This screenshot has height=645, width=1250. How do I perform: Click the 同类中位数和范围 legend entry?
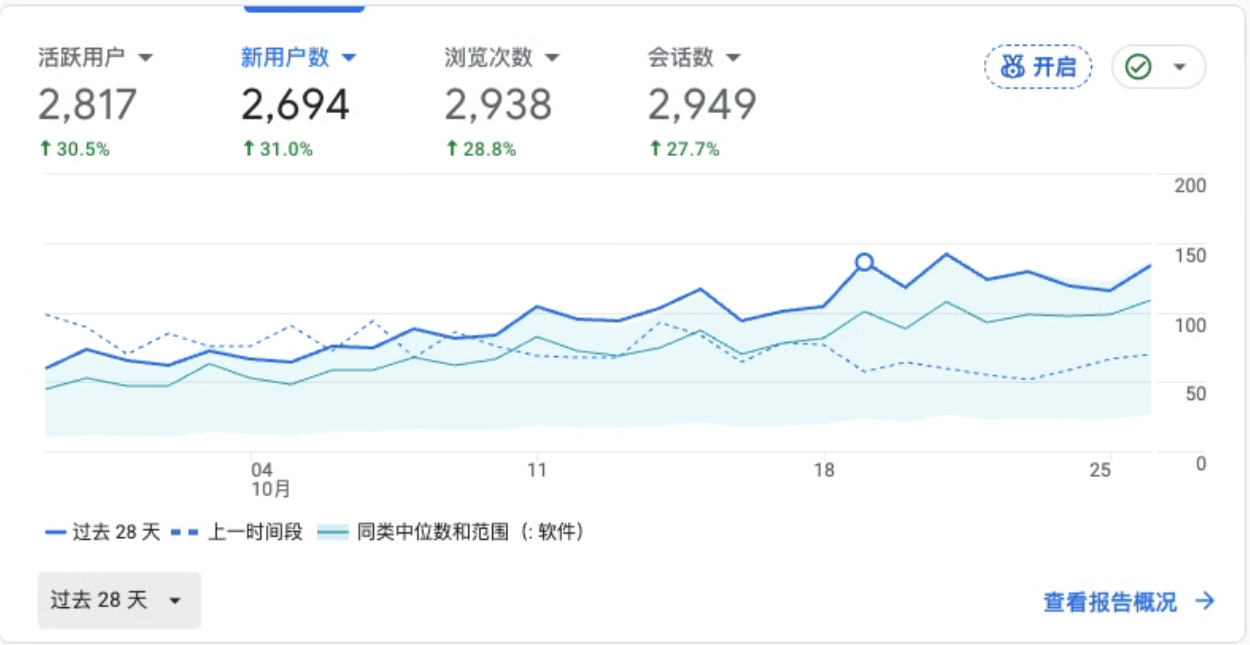pos(450,532)
